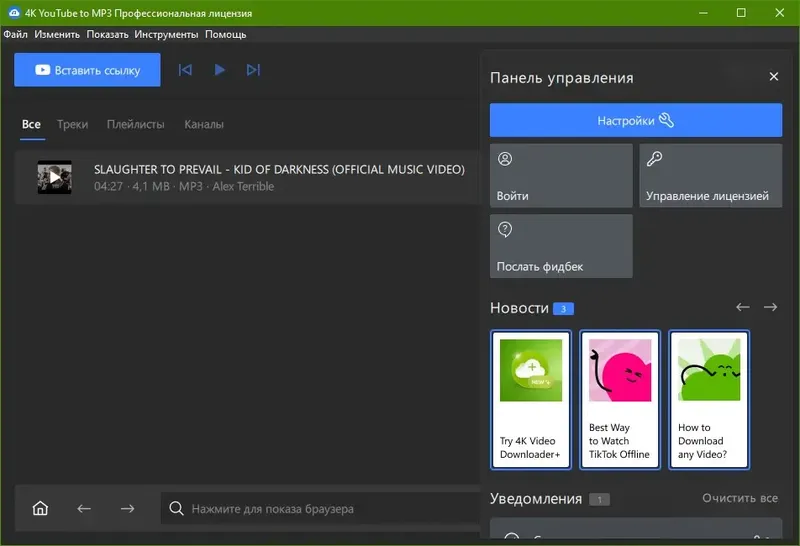Play the current track
This screenshot has height=546, width=800.
219,70
